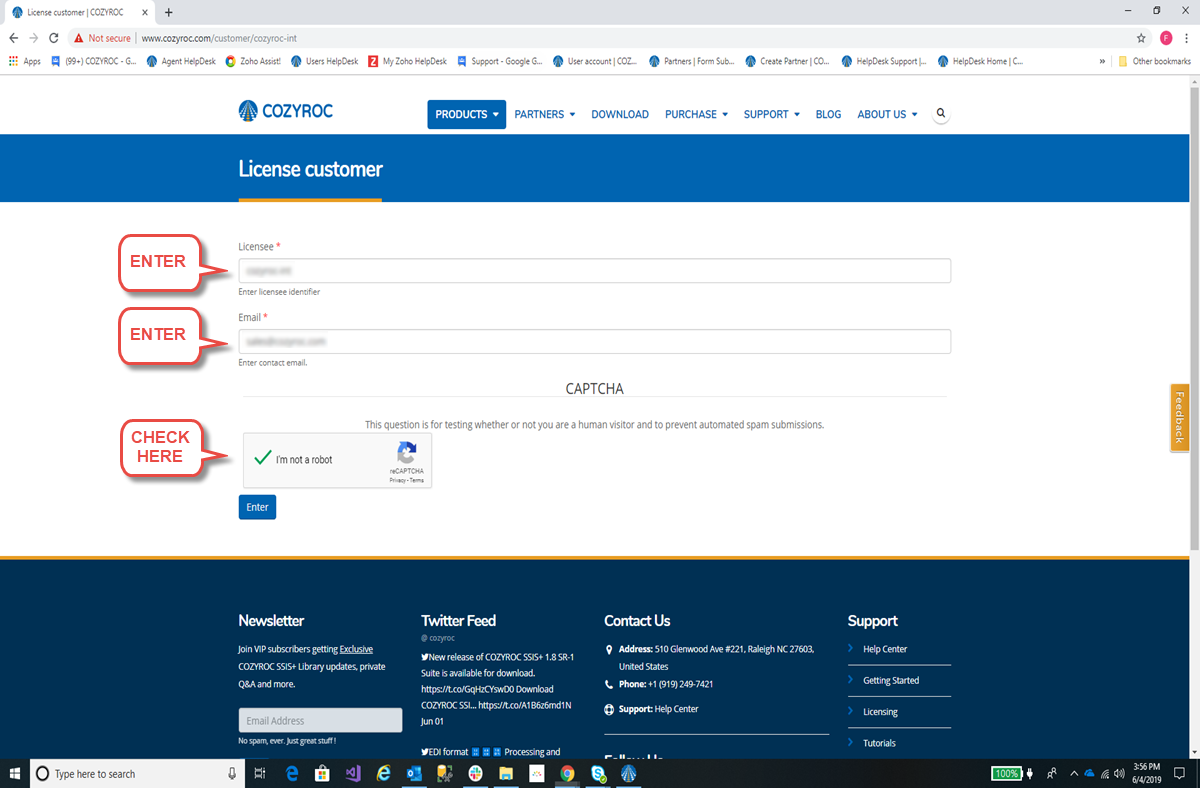The image size is (1200, 788).
Task: Open the site search magnifier icon
Action: tap(941, 114)
